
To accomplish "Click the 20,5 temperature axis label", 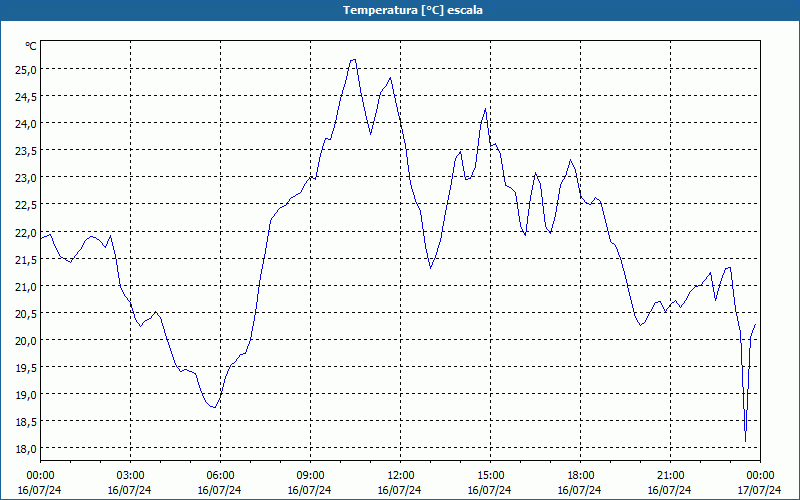I will point(26,313).
